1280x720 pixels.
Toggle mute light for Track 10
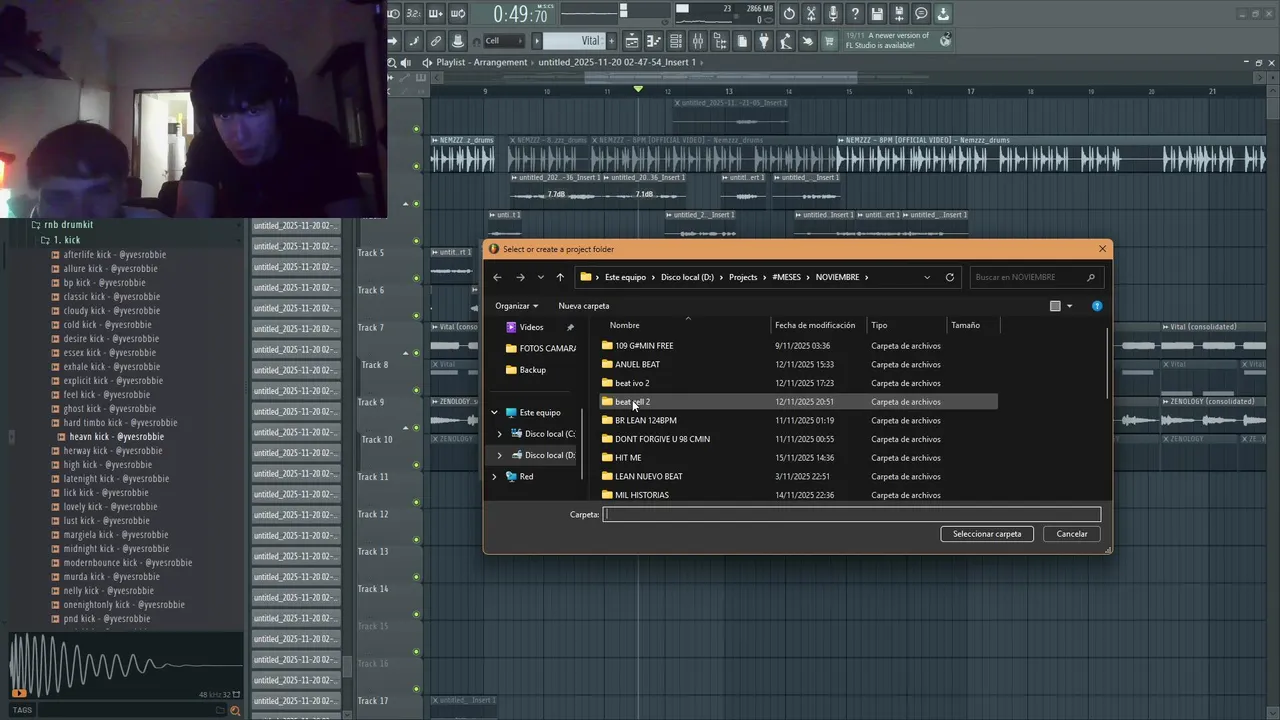tap(416, 465)
